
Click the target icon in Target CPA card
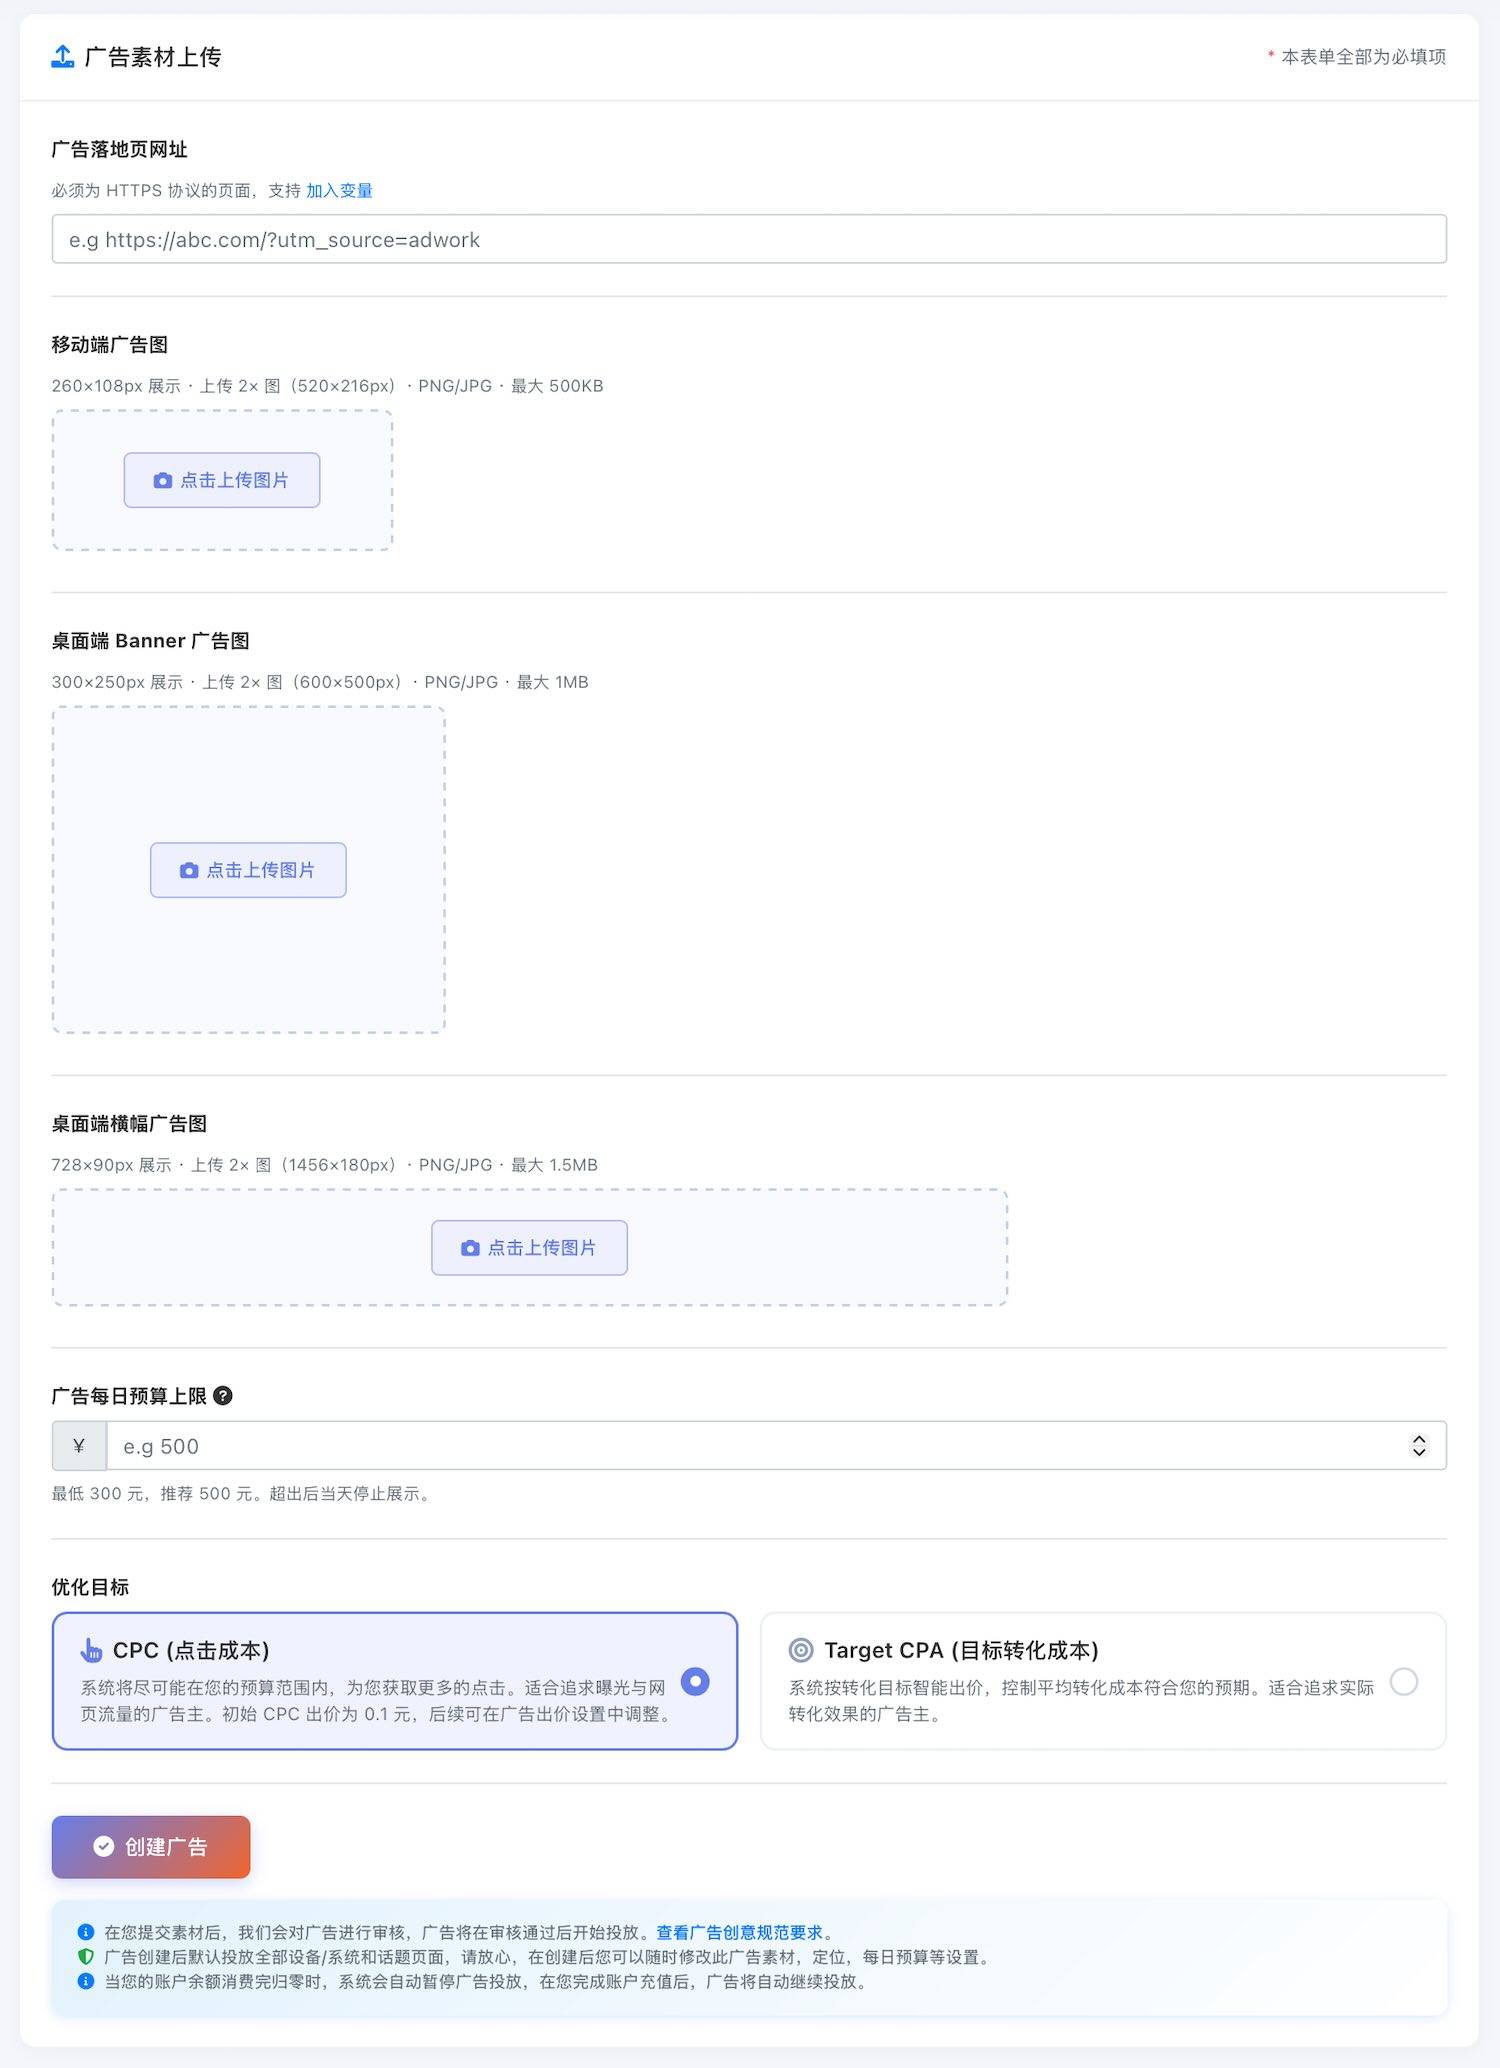(801, 1650)
